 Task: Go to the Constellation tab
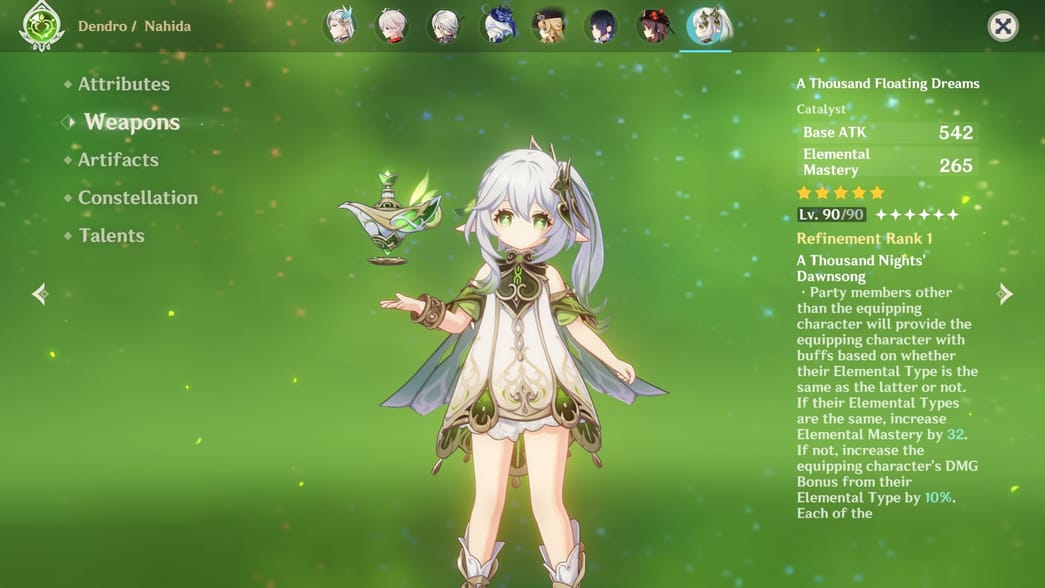pyautogui.click(x=137, y=198)
